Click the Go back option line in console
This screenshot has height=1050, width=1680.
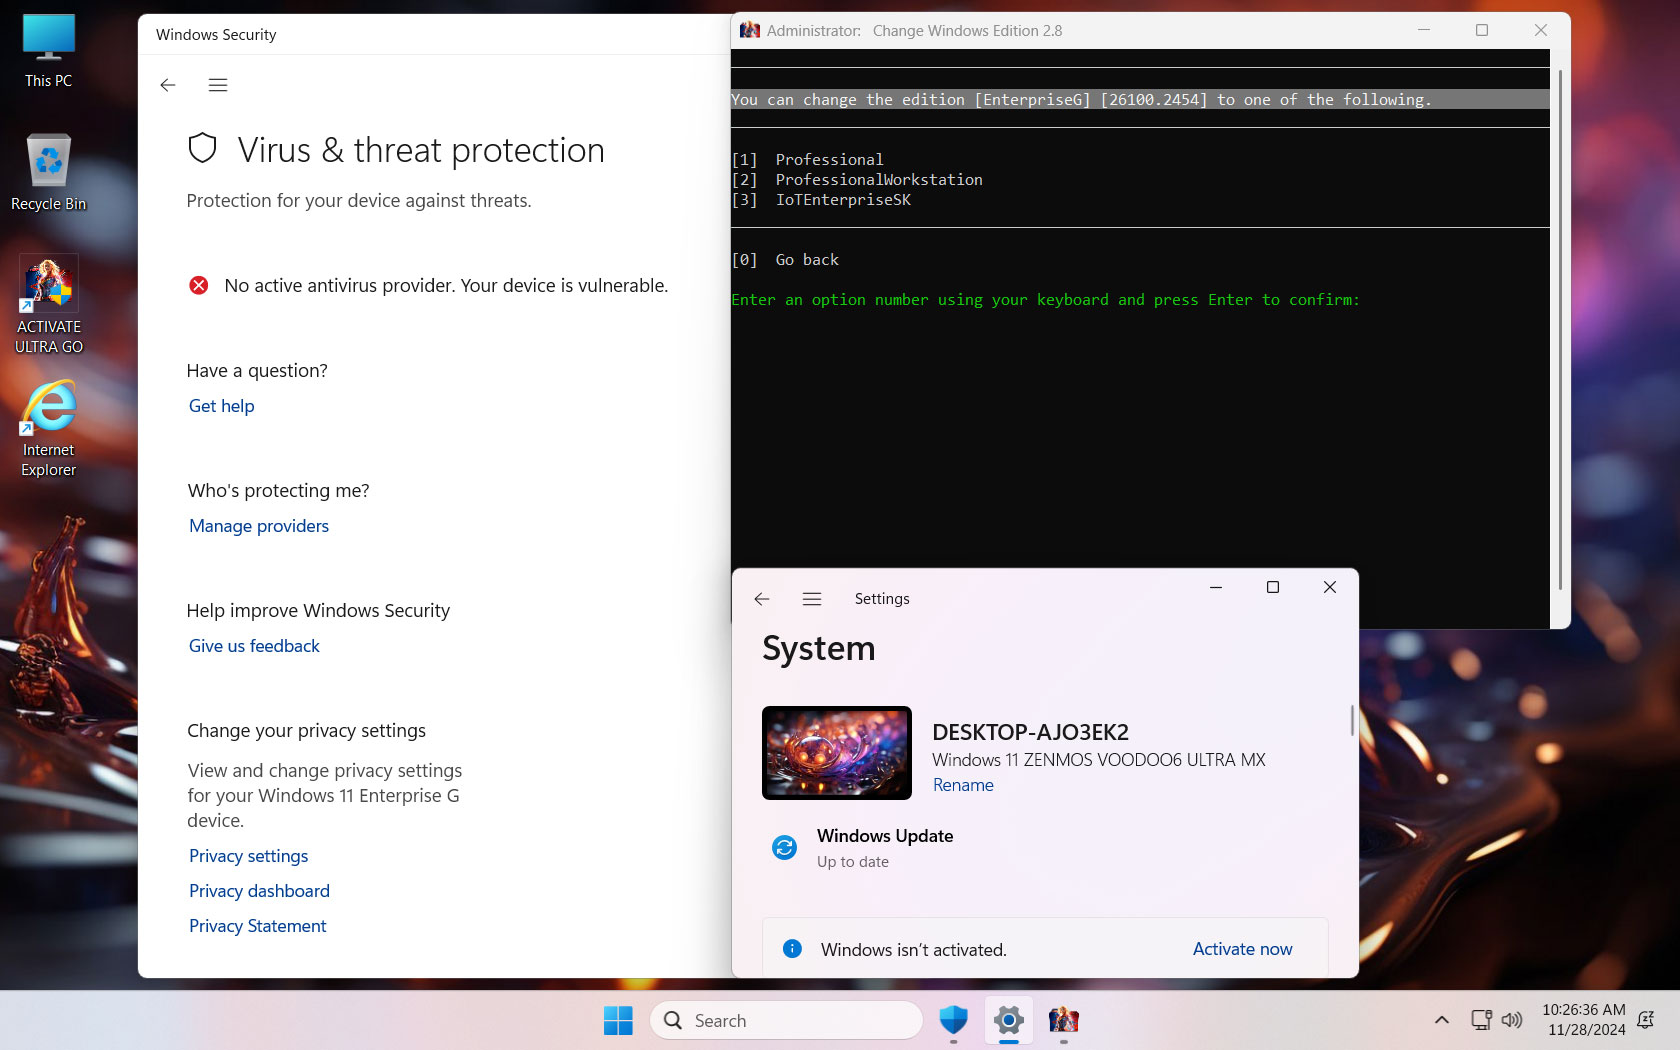[785, 260]
